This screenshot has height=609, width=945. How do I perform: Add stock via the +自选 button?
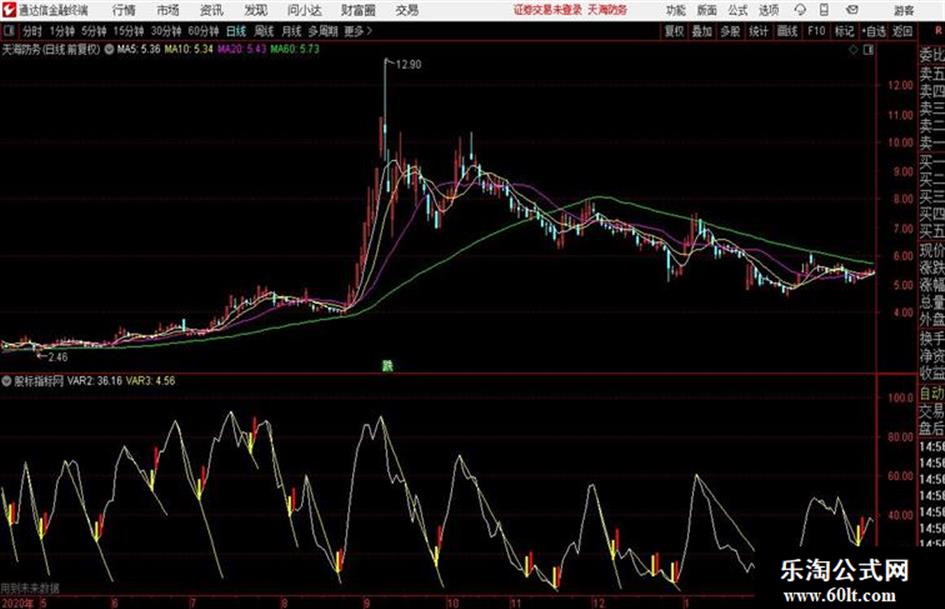tap(874, 31)
